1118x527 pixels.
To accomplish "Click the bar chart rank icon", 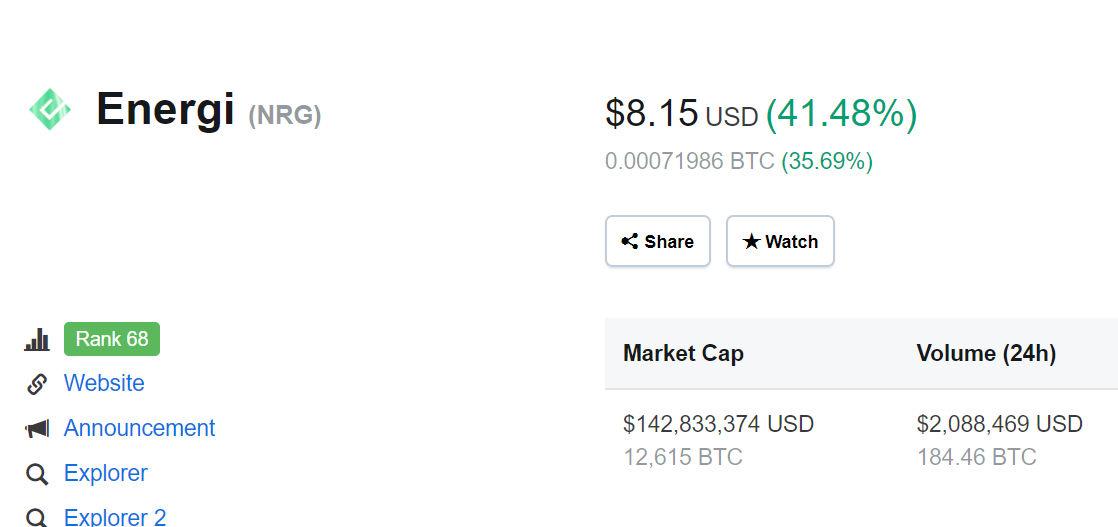I will [37, 339].
